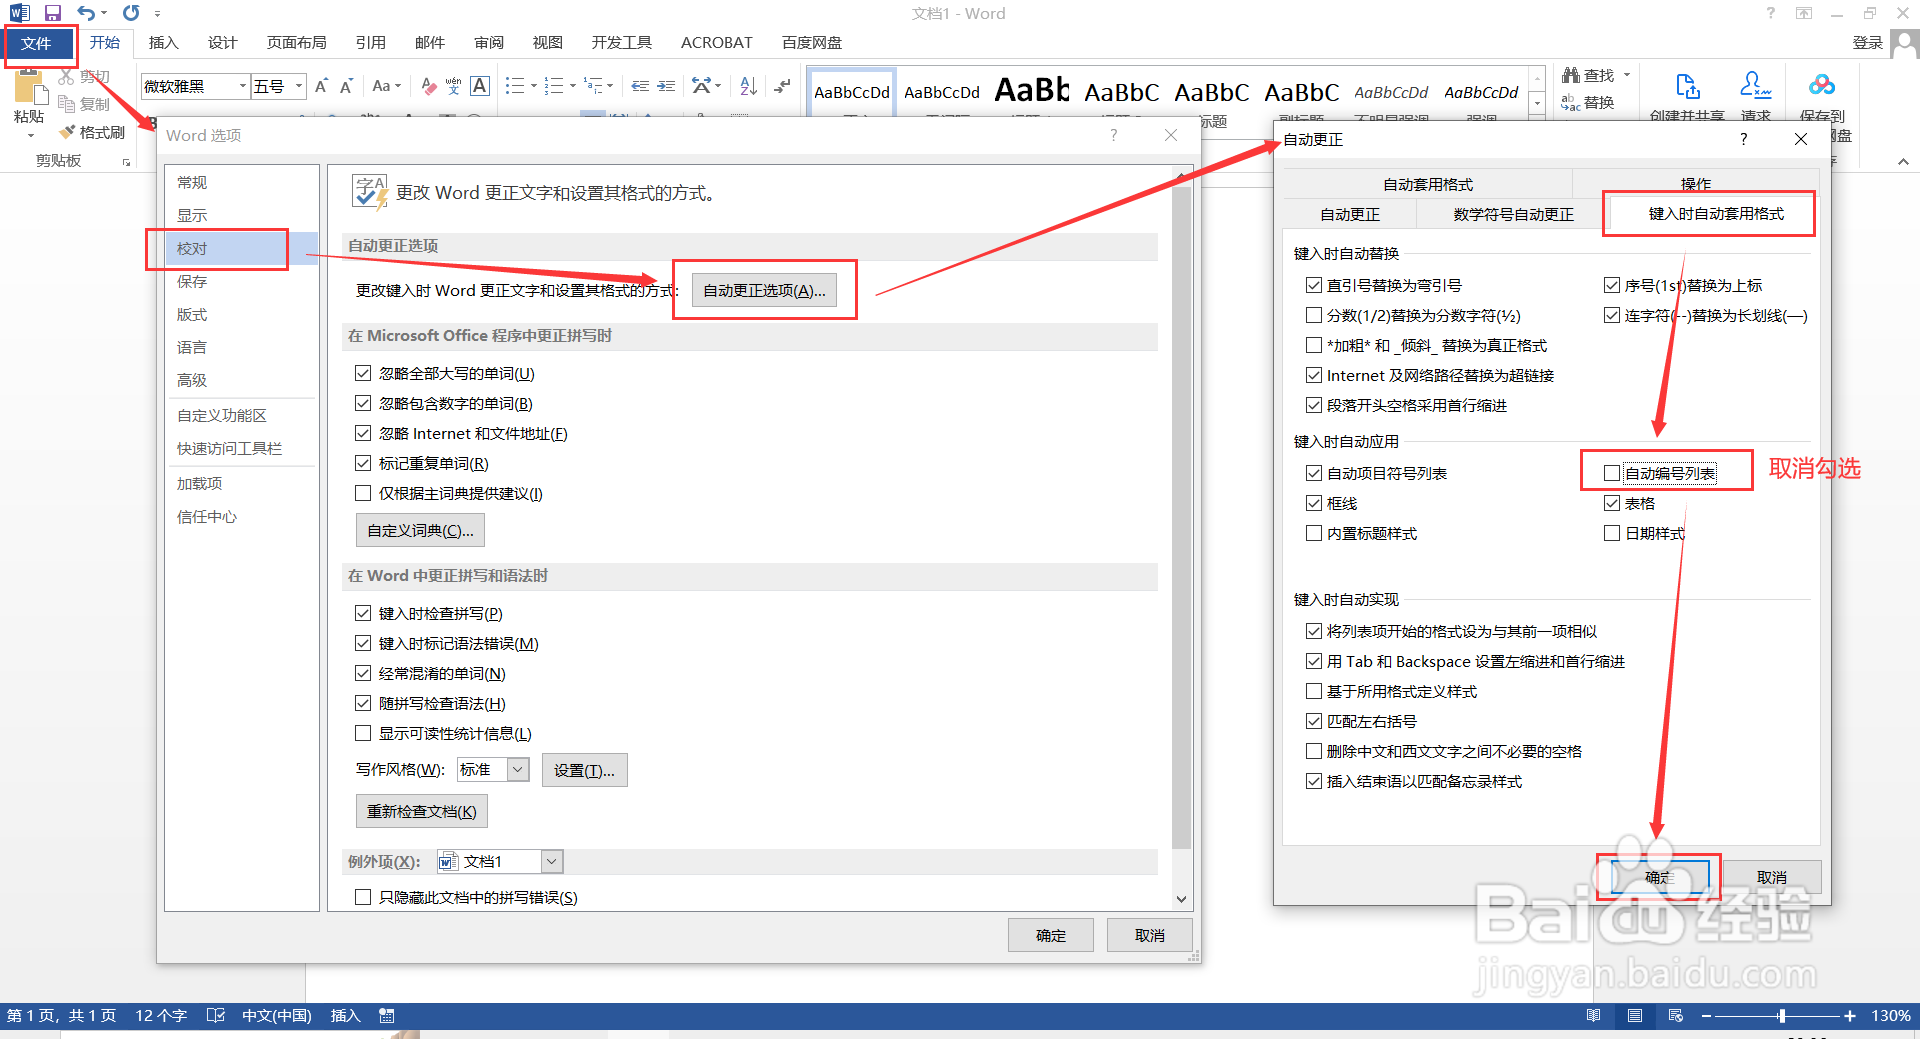Open the Find (查找) dropdown arrow
This screenshot has width=1920, height=1039.
[x=1627, y=75]
